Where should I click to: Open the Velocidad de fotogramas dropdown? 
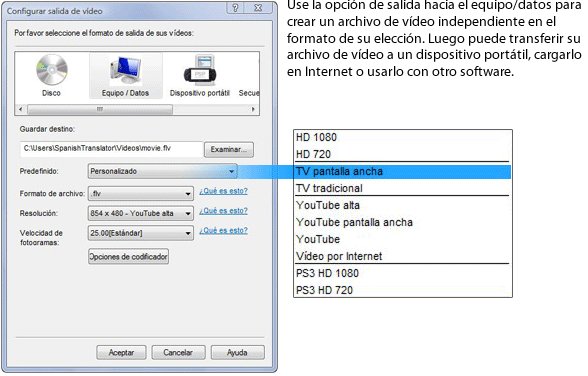click(x=141, y=233)
